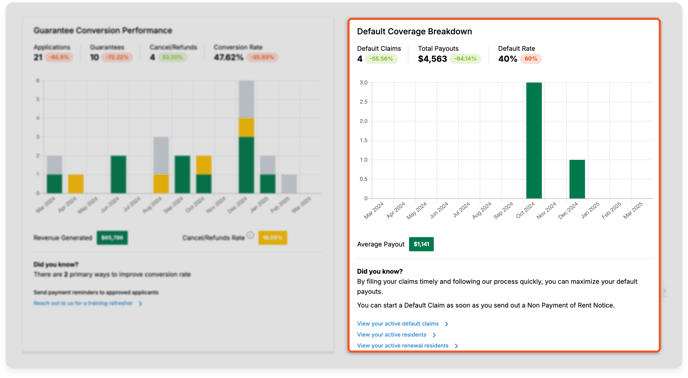Click the green Jun 2024 bar in Guarantee Conversion chart
Image resolution: width=688 pixels, height=378 pixels.
(x=118, y=174)
